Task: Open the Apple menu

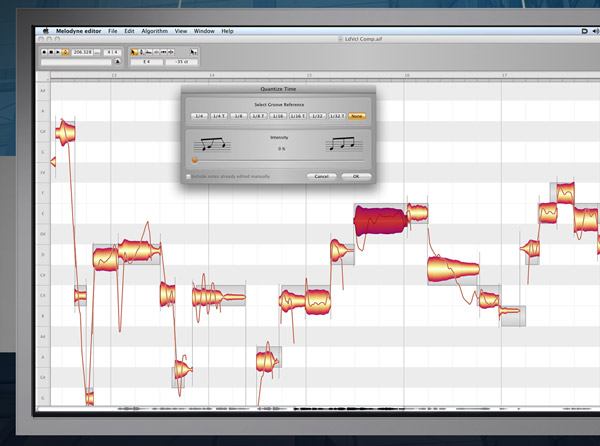Action: (x=46, y=31)
